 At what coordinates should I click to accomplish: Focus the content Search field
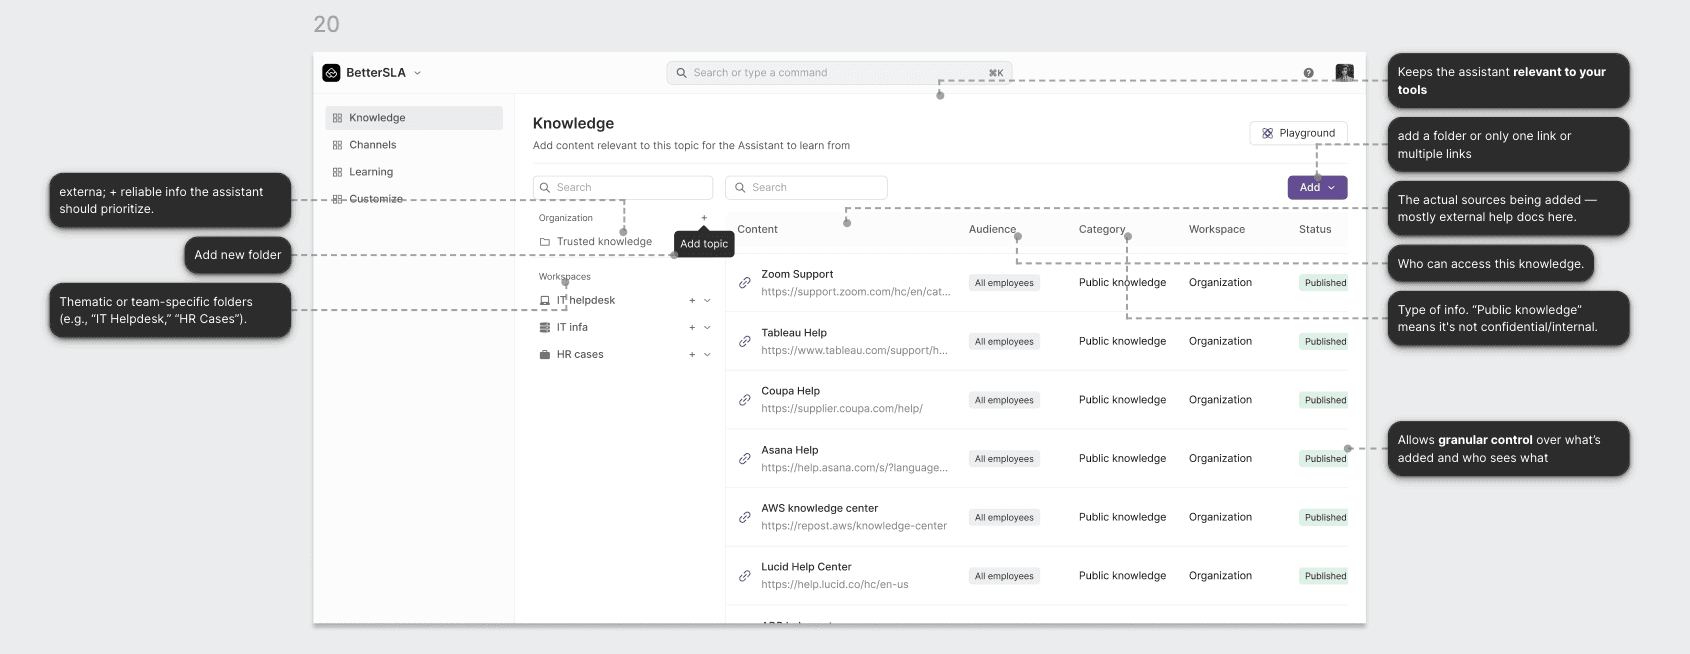[806, 187]
